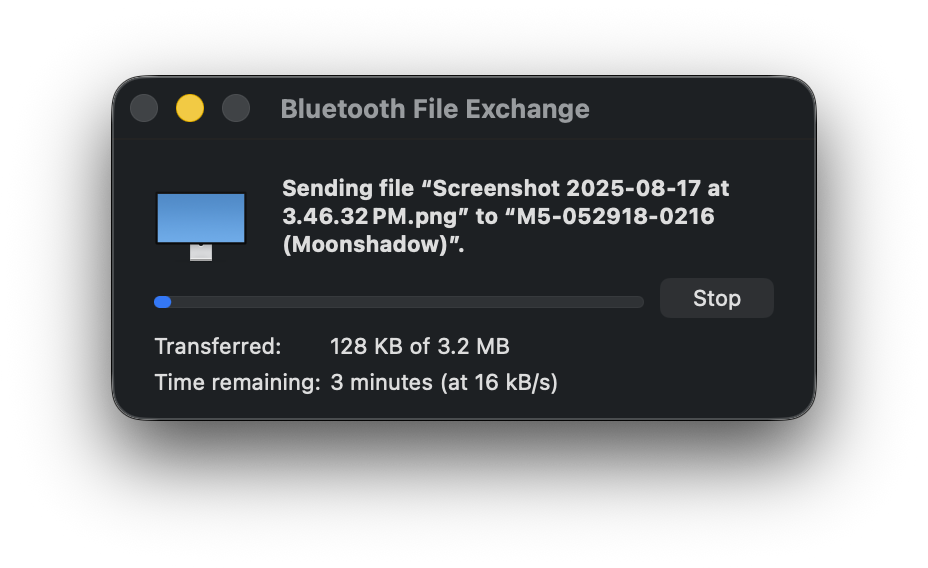Click the computer display icon
928x568 pixels.
(201, 218)
